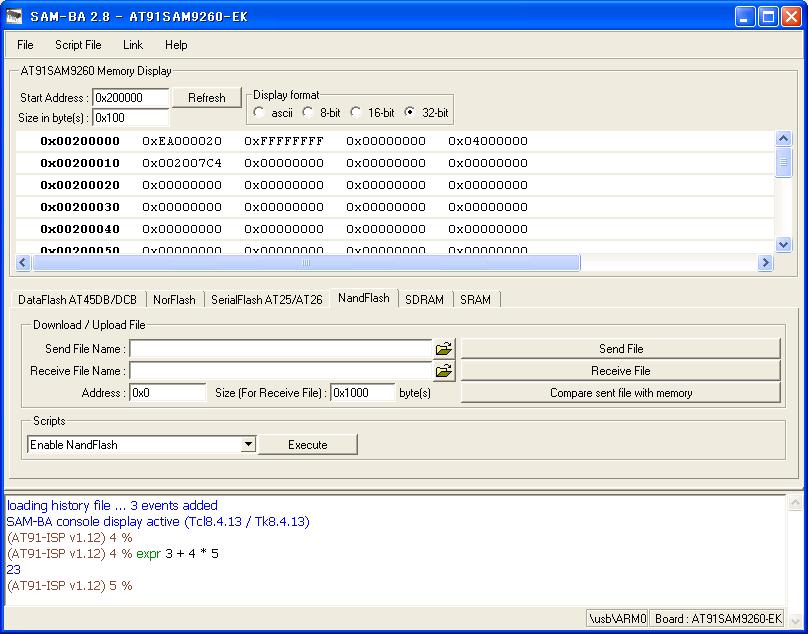Execute the selected script

coord(308,444)
